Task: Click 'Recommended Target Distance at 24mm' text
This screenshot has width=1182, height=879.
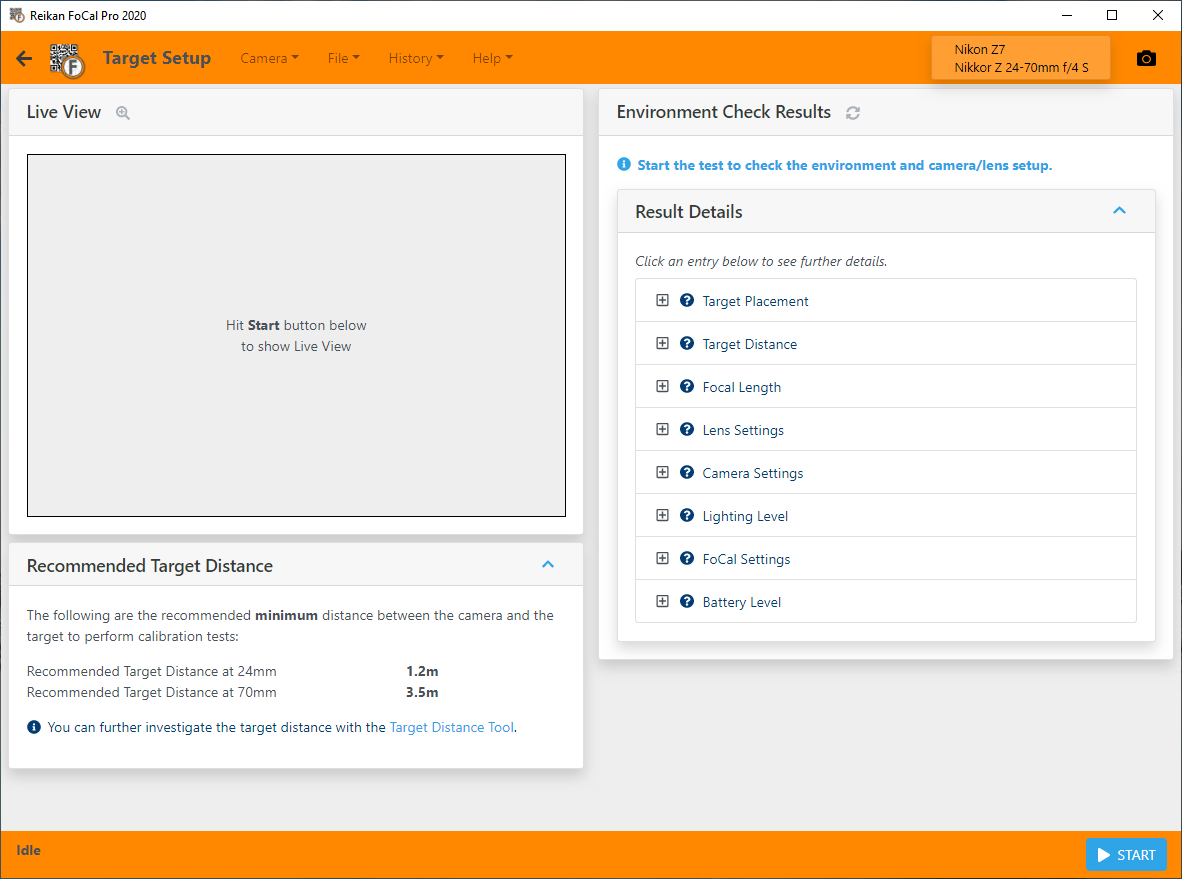Action: pos(152,671)
